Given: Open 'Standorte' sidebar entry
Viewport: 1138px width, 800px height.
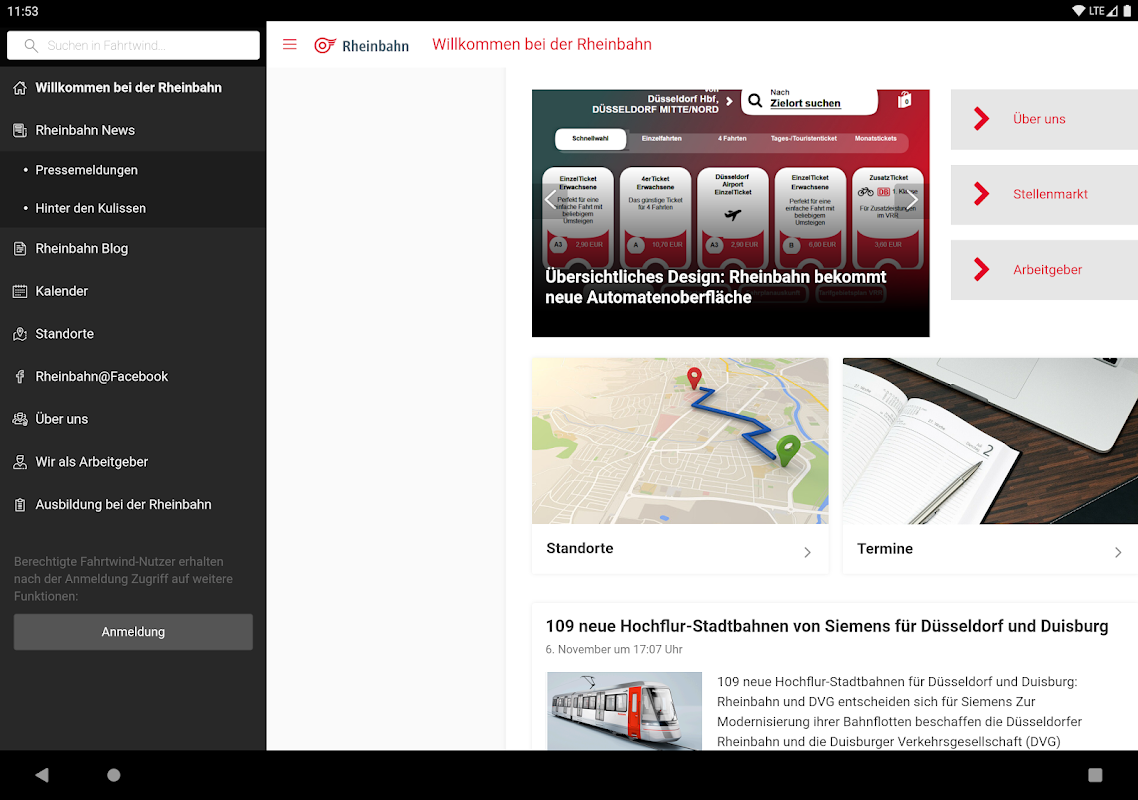Looking at the screenshot, I should pos(133,334).
